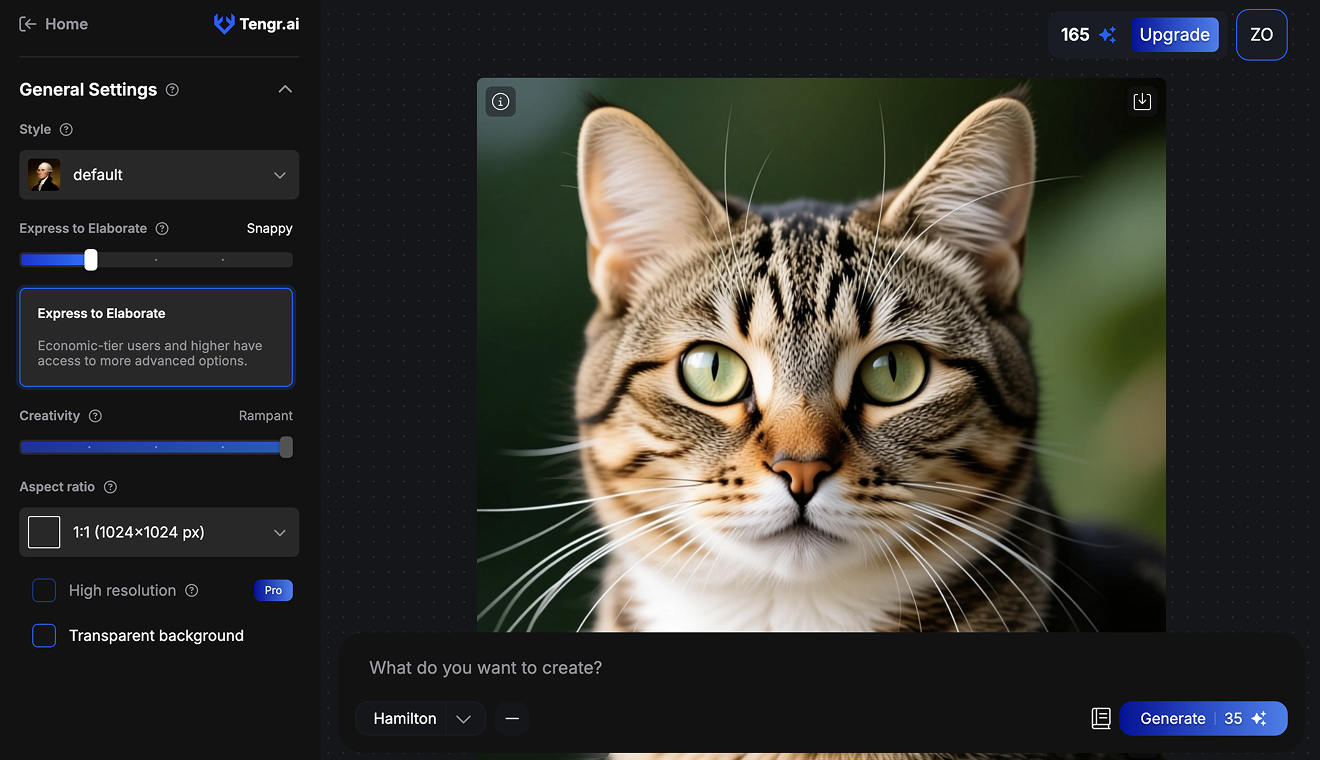Click the Tengr.ai logo
The width and height of the screenshot is (1320, 760).
[x=256, y=23]
